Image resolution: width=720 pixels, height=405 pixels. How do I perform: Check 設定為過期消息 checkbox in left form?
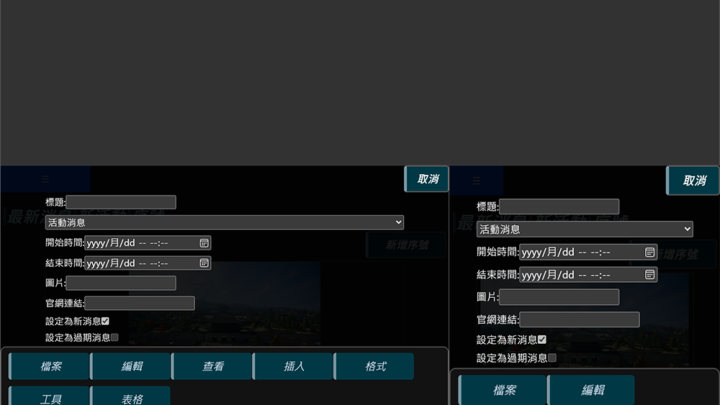click(x=115, y=338)
